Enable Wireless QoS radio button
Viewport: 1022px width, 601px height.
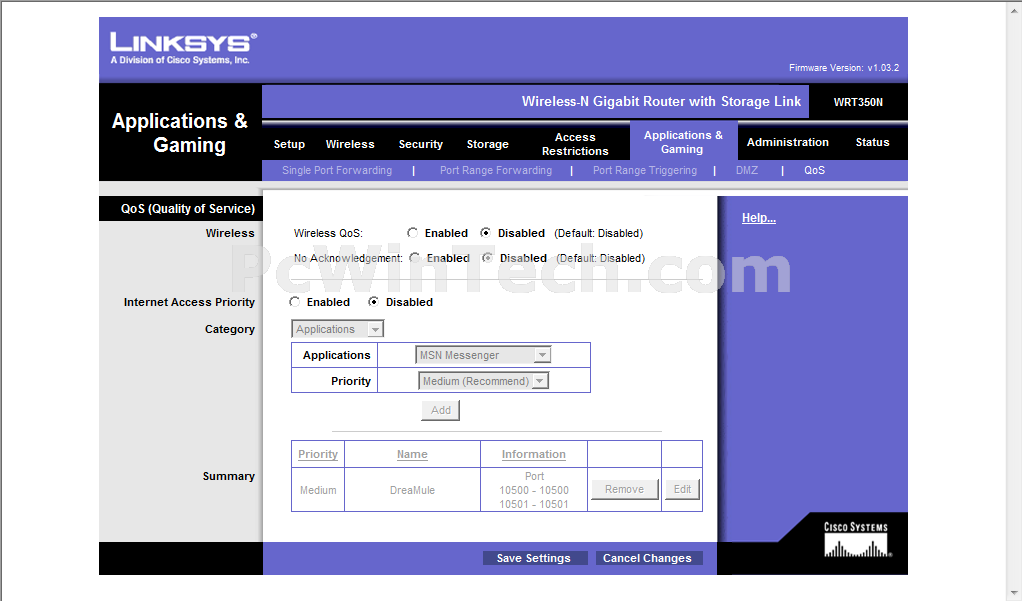(x=413, y=233)
